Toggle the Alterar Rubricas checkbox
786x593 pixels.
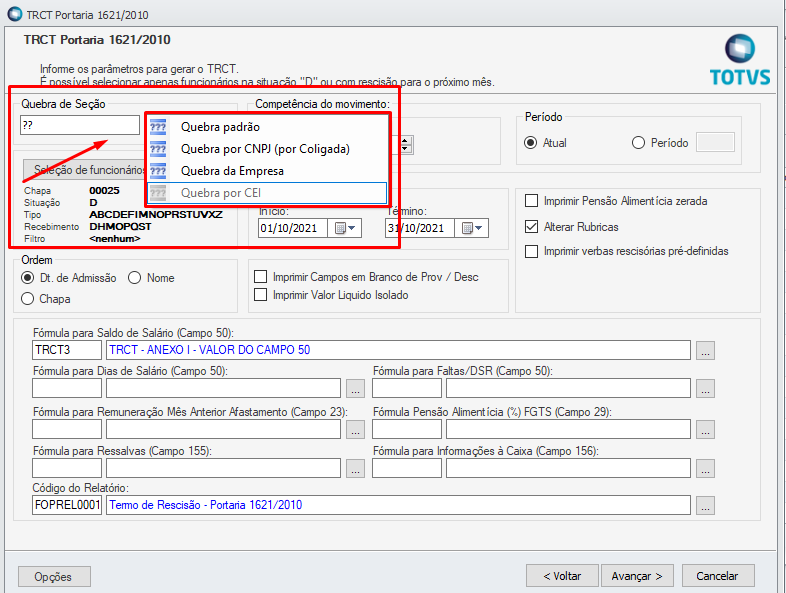pos(531,227)
